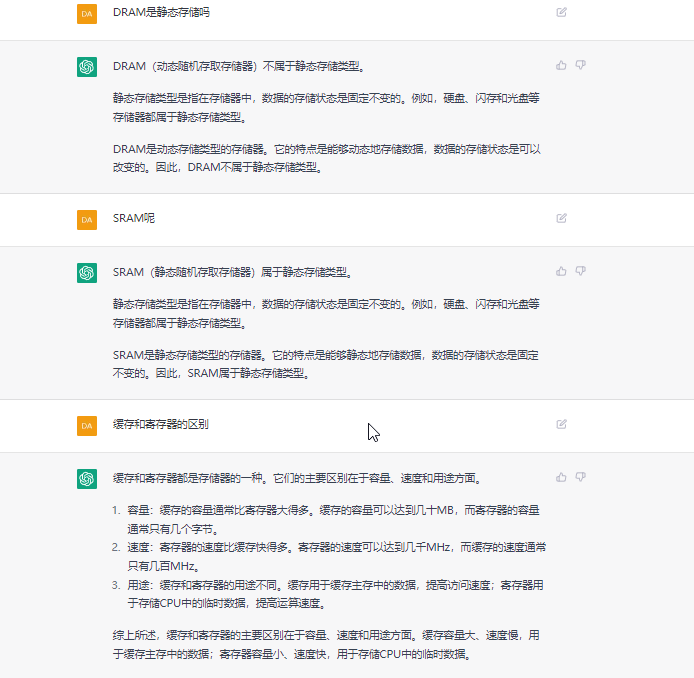Thumbs down the DRAM answer
This screenshot has width=694, height=678.
coord(581,65)
